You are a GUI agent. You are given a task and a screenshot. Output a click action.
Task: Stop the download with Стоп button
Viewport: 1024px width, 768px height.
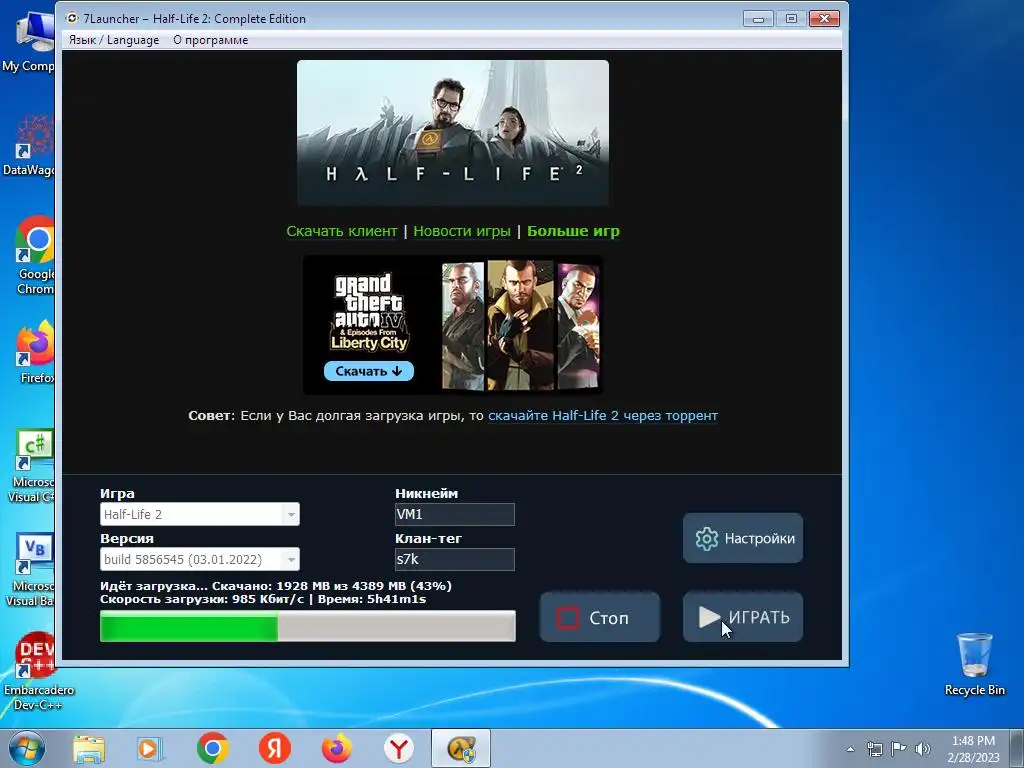tap(600, 617)
